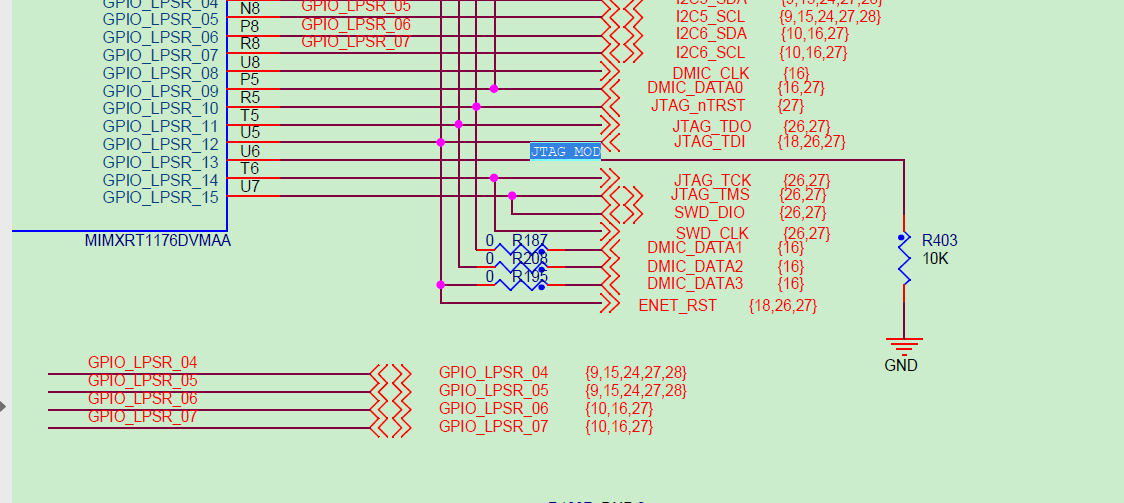Image resolution: width=1124 pixels, height=503 pixels.
Task: Select the JTAG_TCK net name text
Action: (x=713, y=180)
